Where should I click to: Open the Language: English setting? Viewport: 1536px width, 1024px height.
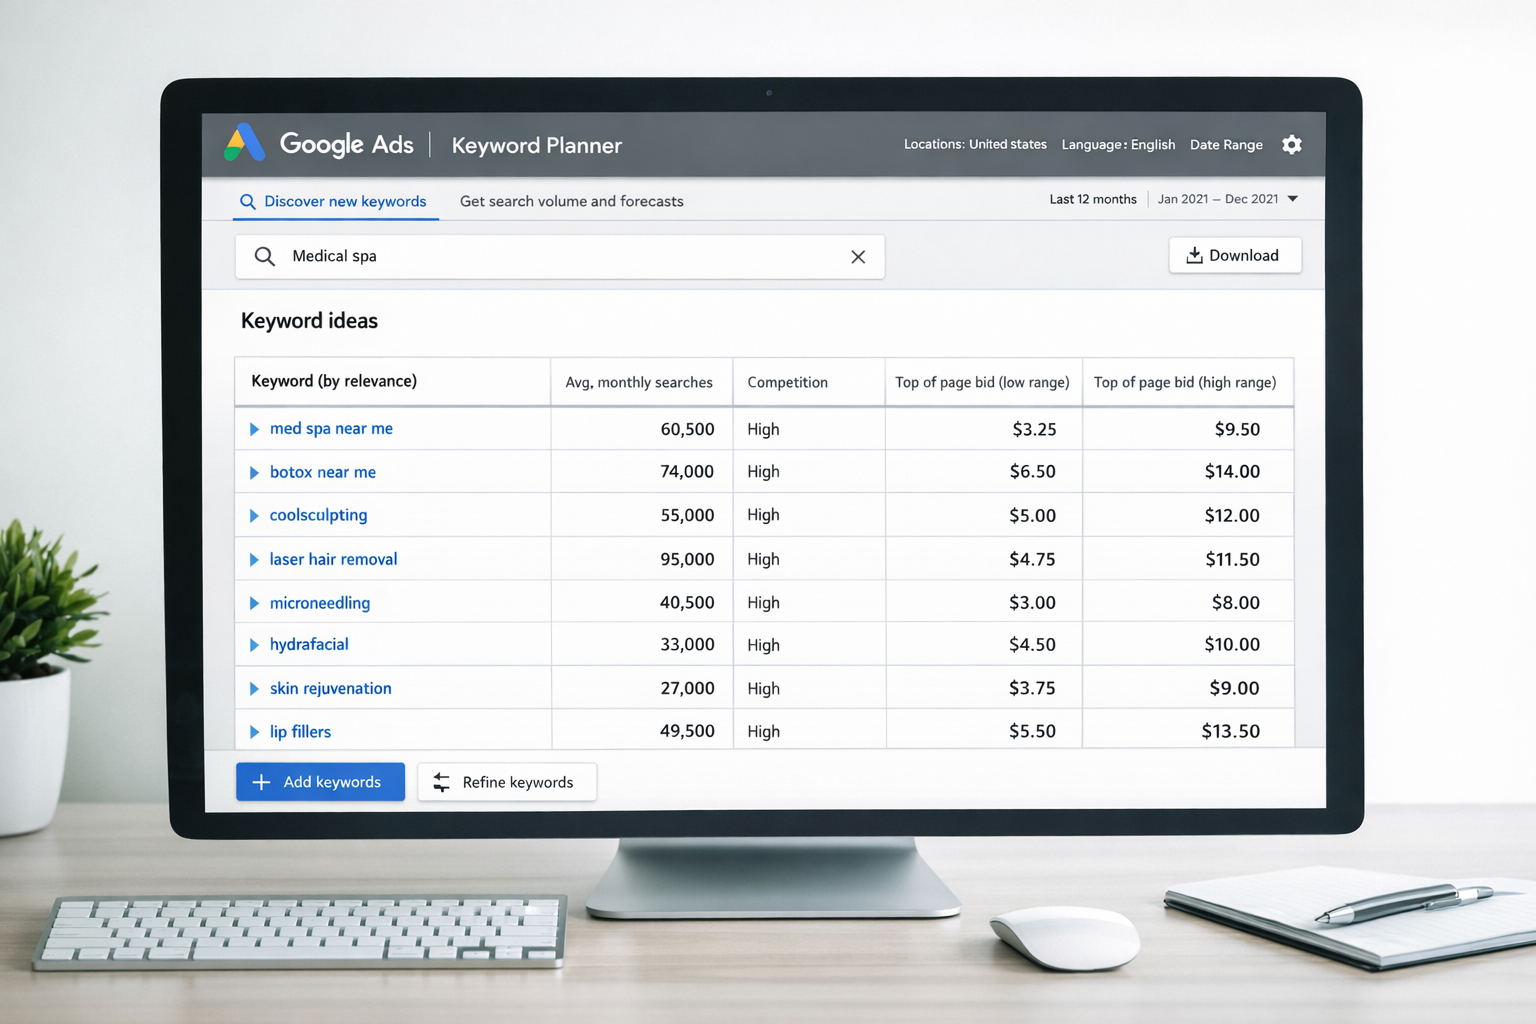pyautogui.click(x=1118, y=144)
